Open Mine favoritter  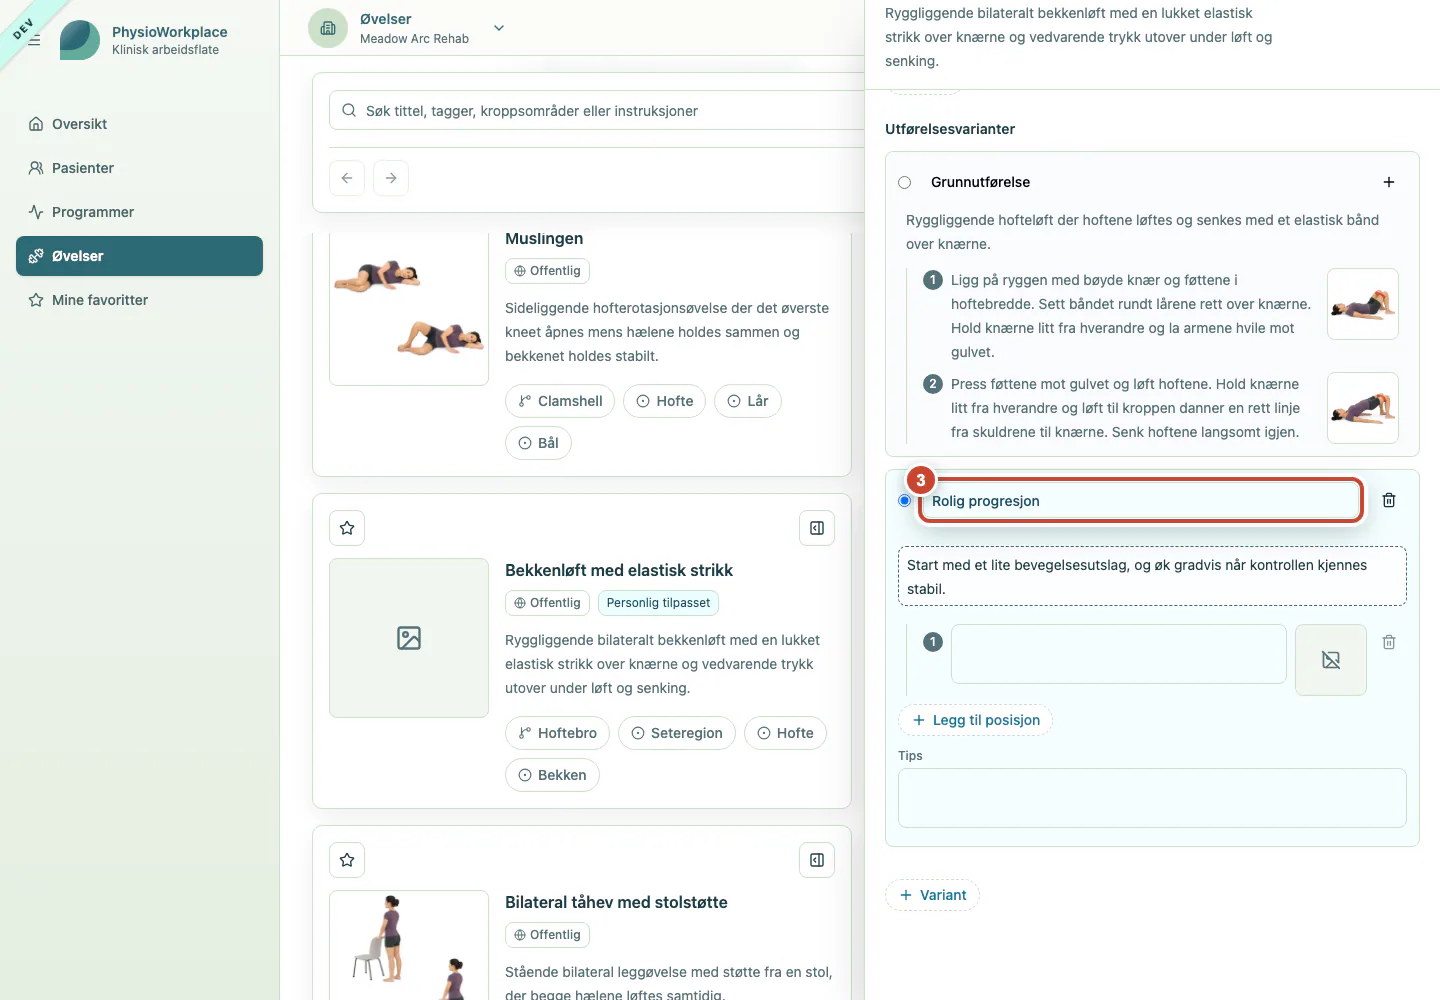pyautogui.click(x=139, y=300)
